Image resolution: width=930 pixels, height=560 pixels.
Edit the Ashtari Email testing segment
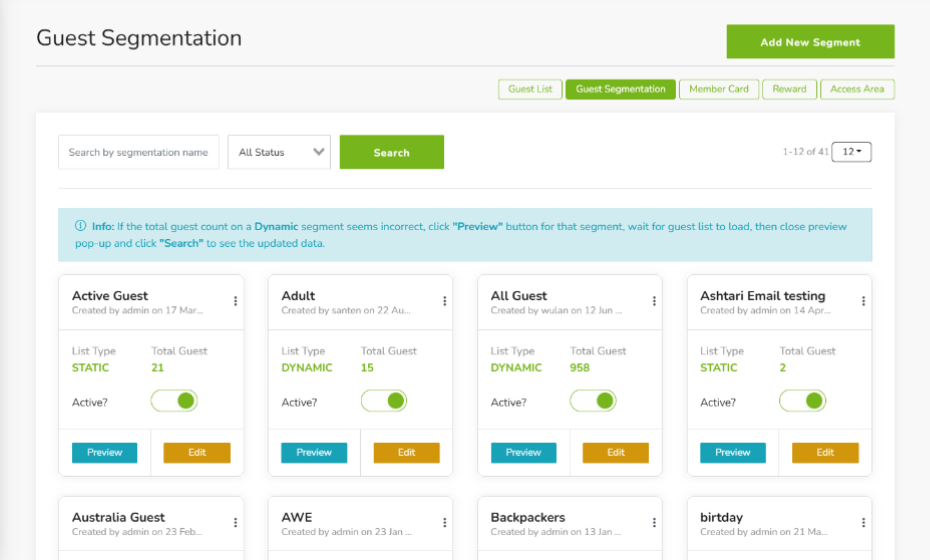tap(825, 453)
